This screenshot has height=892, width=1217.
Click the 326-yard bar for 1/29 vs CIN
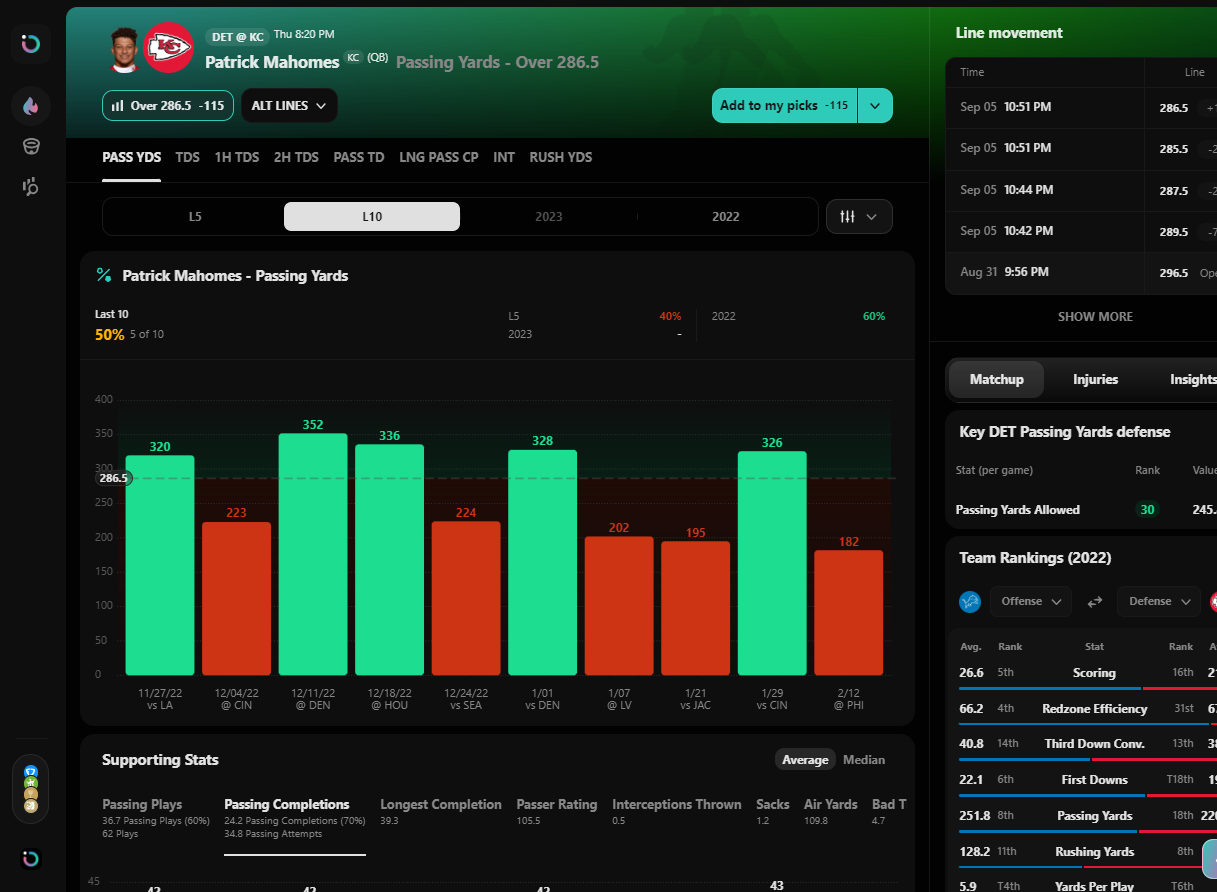point(772,563)
